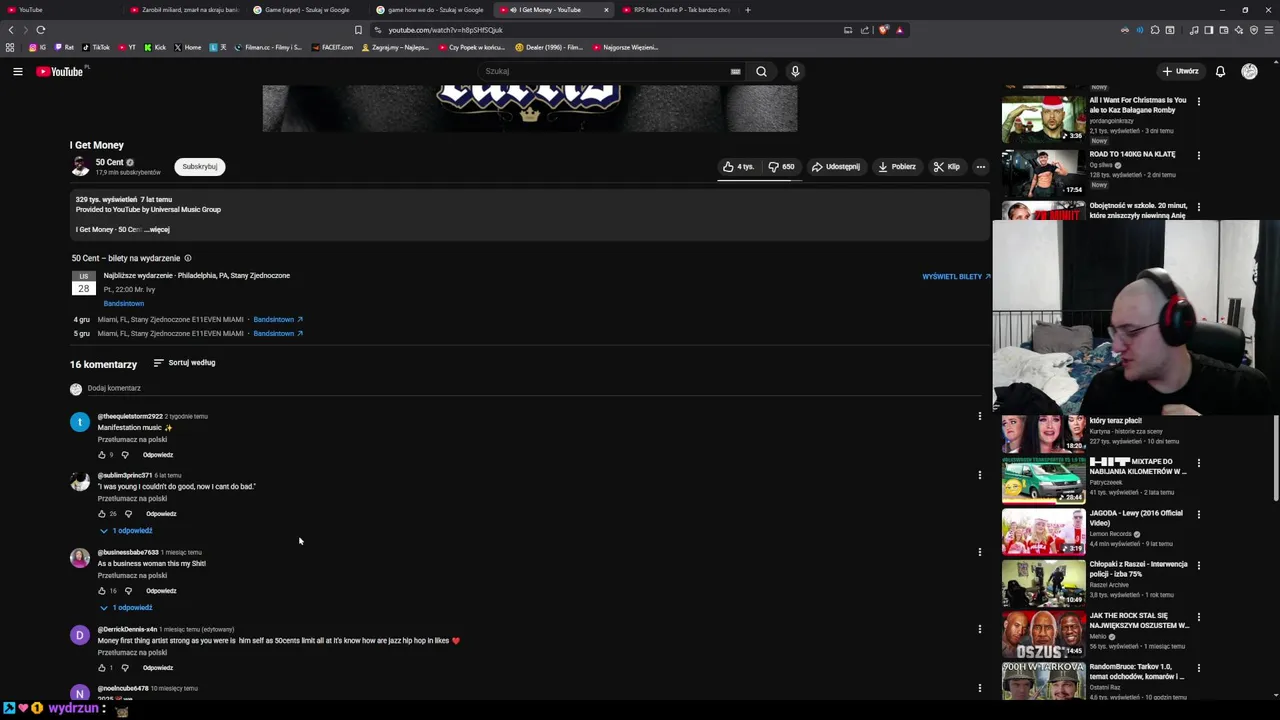Like the 'business woman' comment
Image resolution: width=1280 pixels, height=720 pixels.
click(x=102, y=591)
